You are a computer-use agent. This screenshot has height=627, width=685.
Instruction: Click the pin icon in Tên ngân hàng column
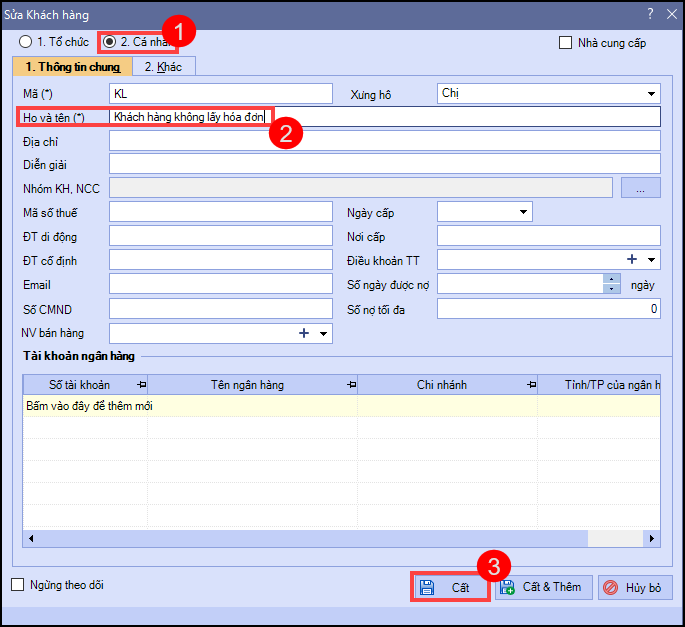tap(350, 385)
